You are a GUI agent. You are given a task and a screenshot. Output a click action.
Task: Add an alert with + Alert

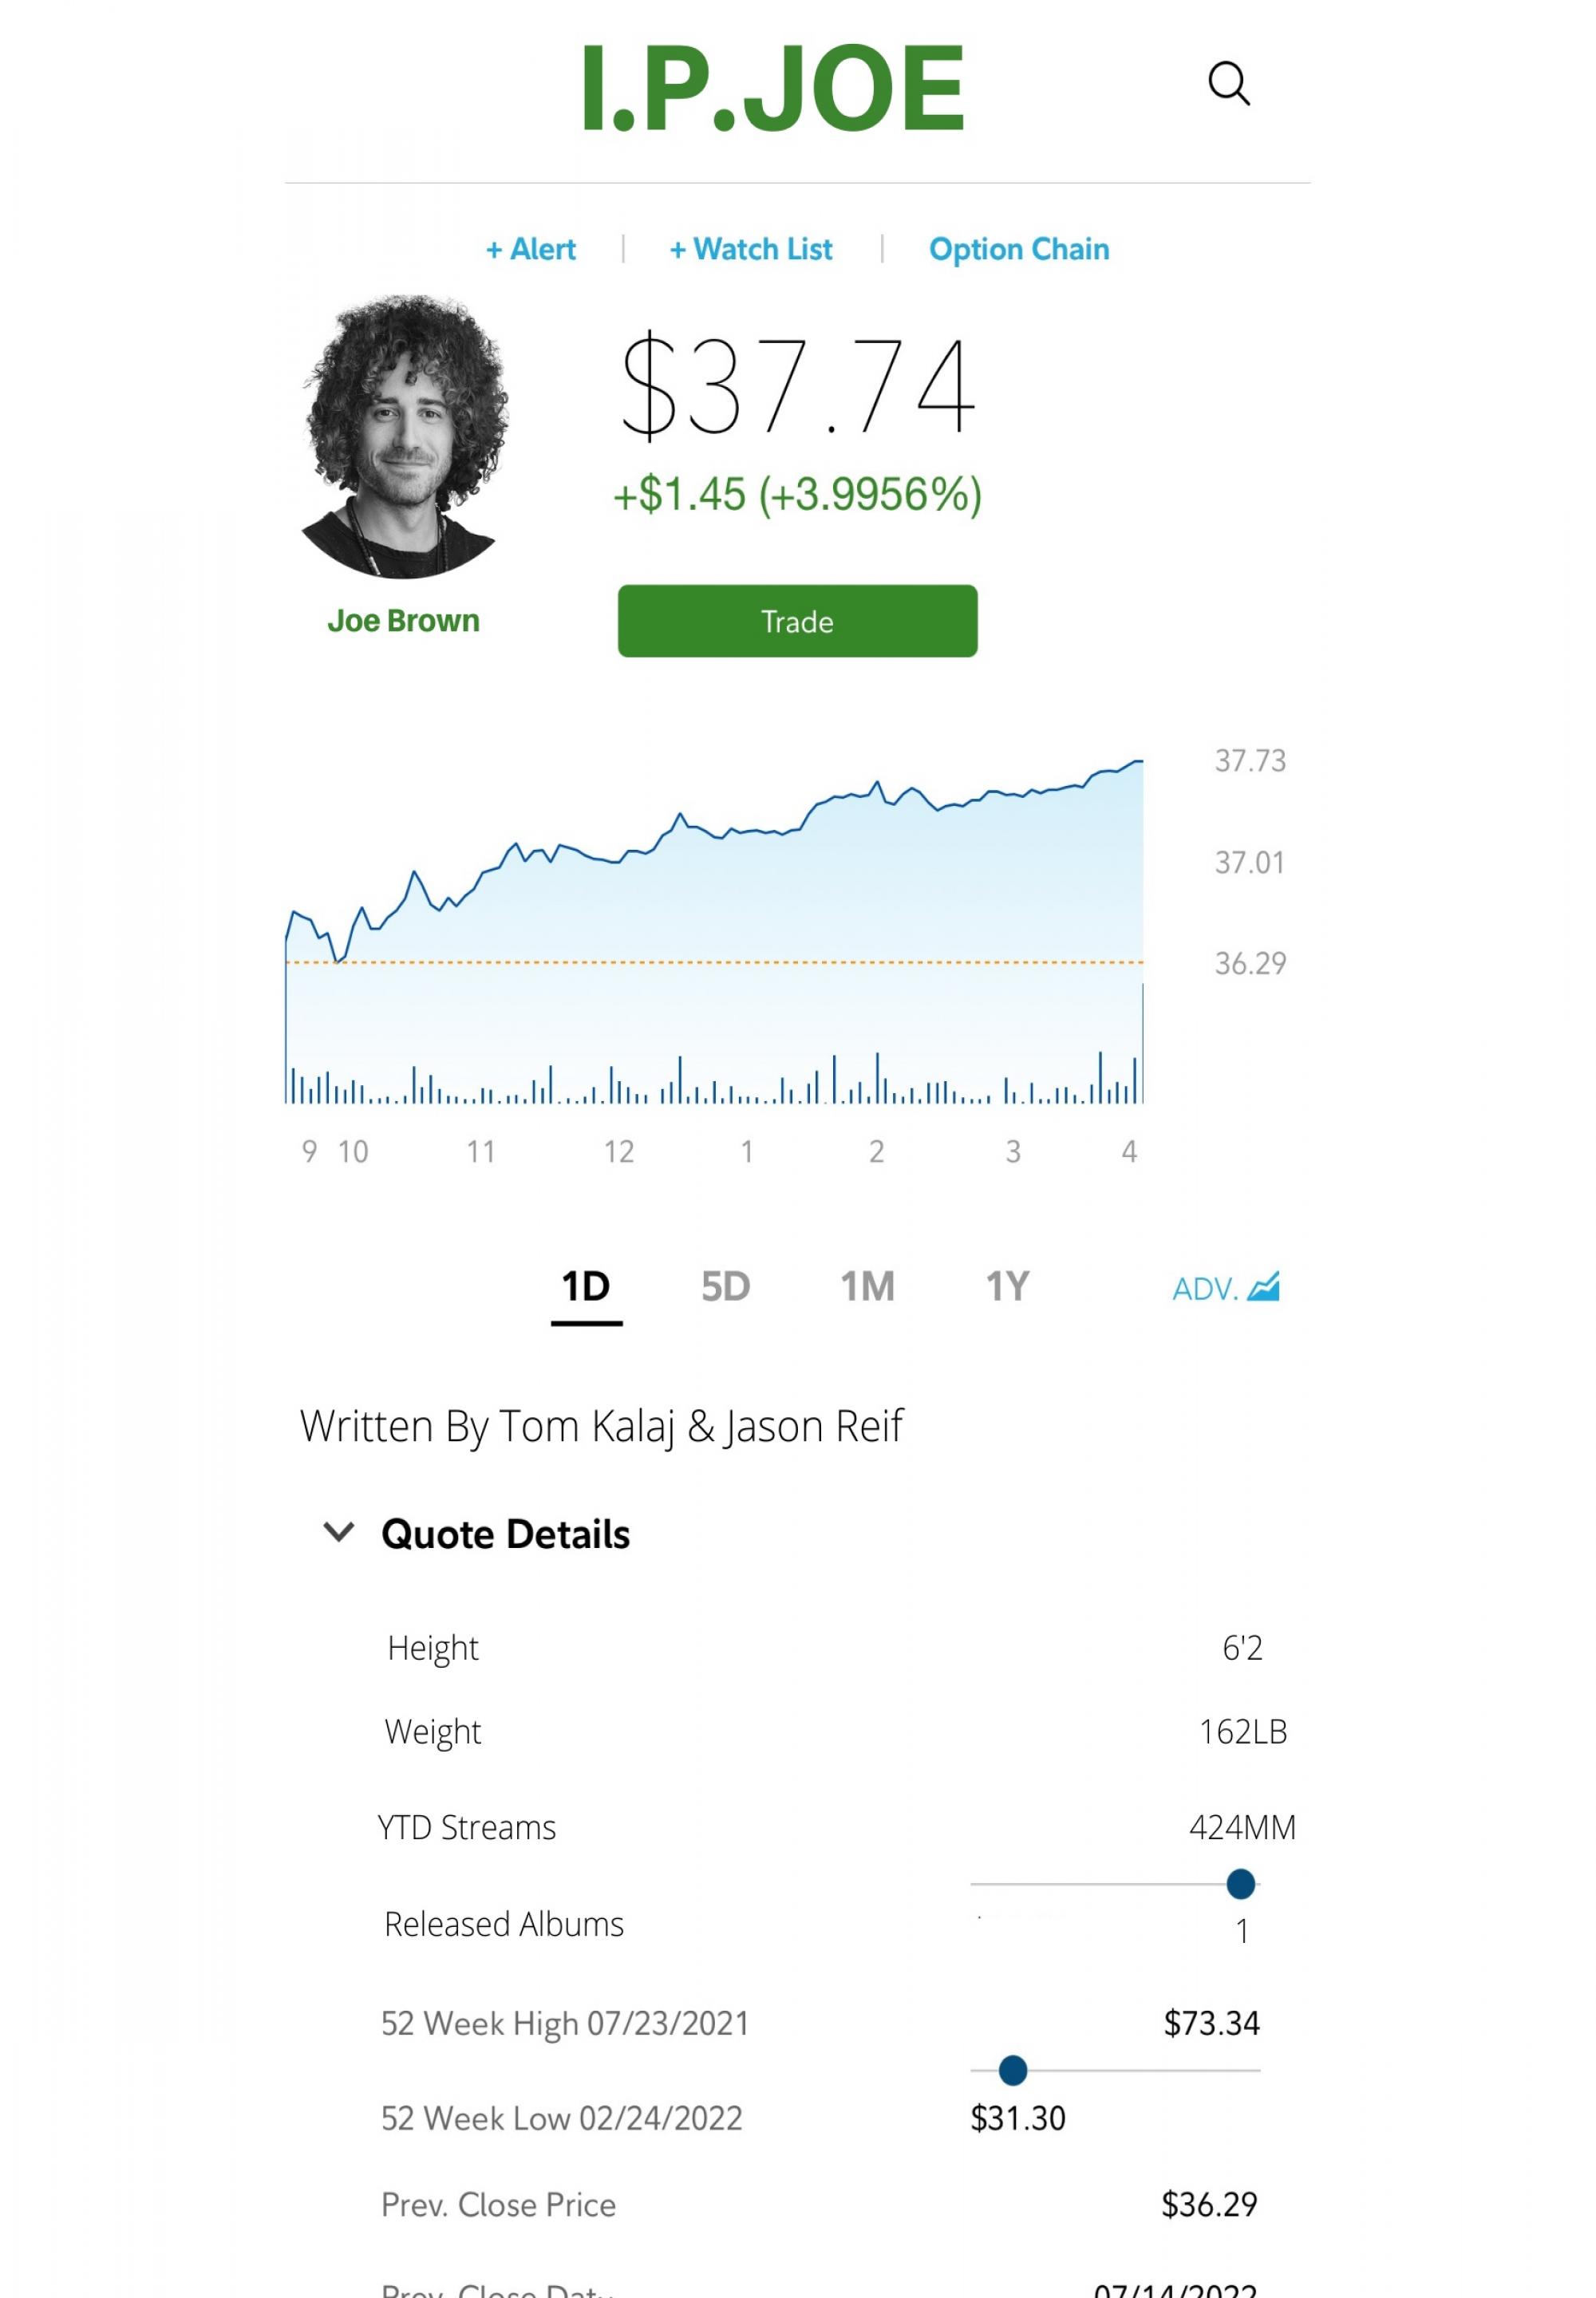[x=531, y=249]
